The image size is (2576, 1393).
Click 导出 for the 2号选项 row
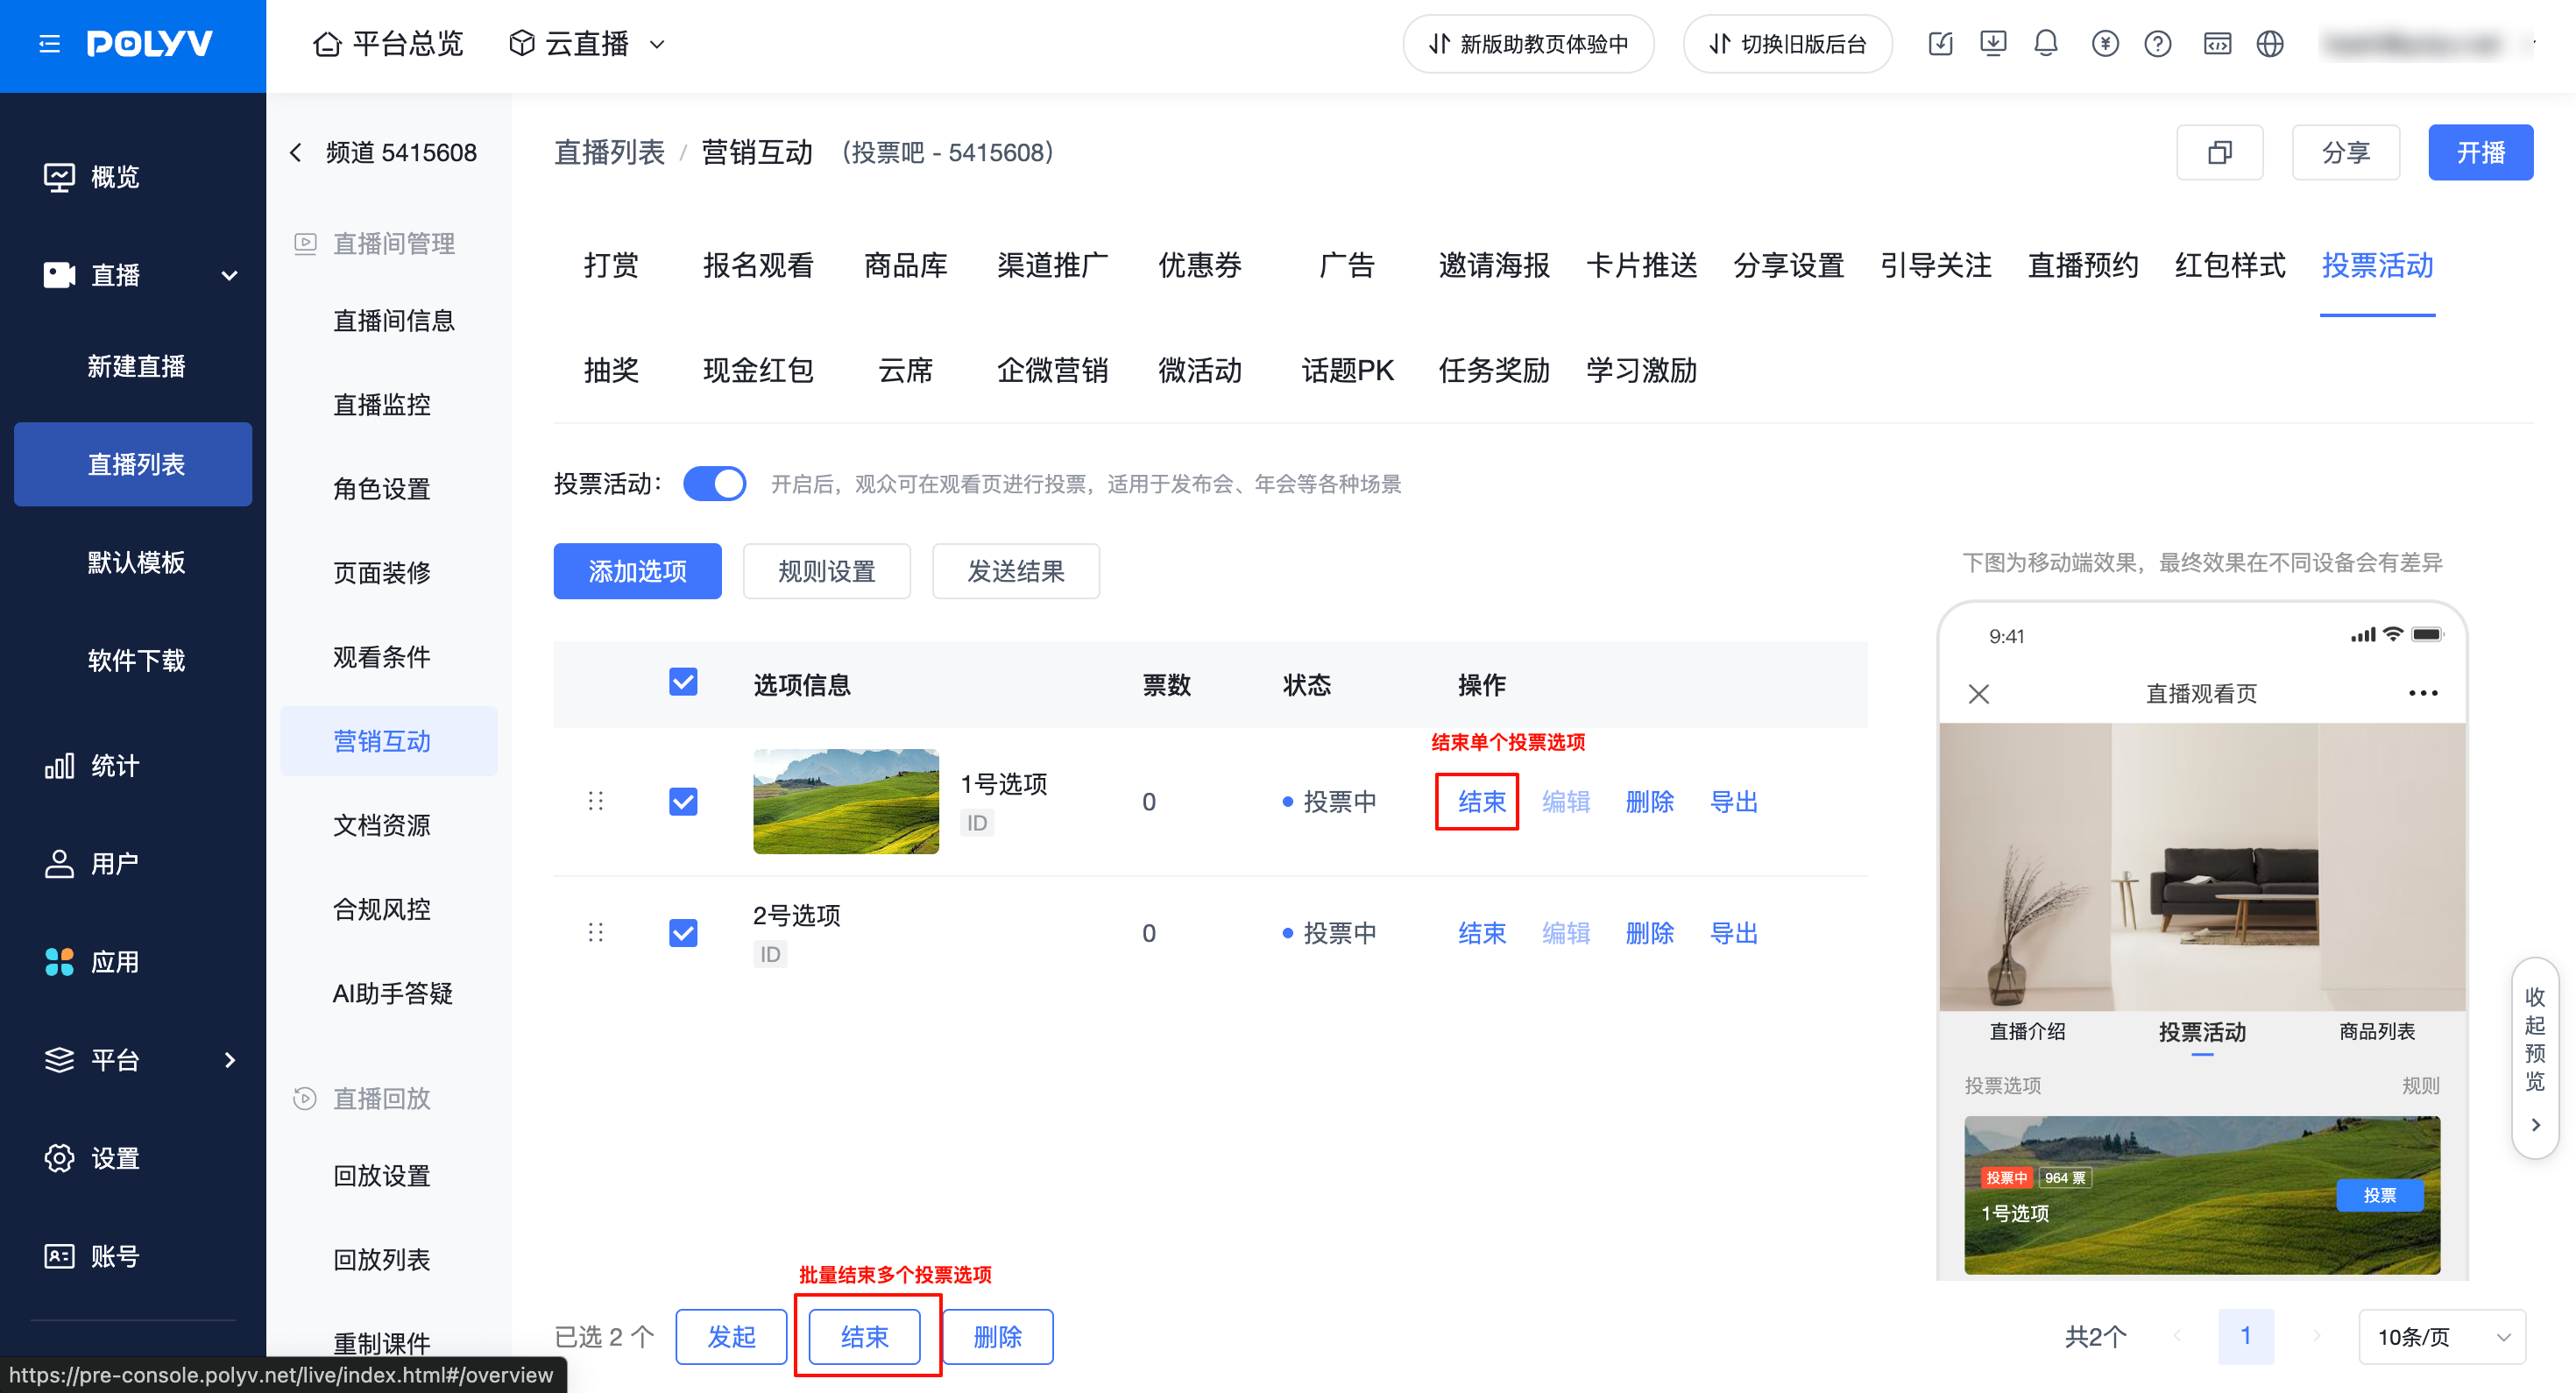click(x=1733, y=933)
